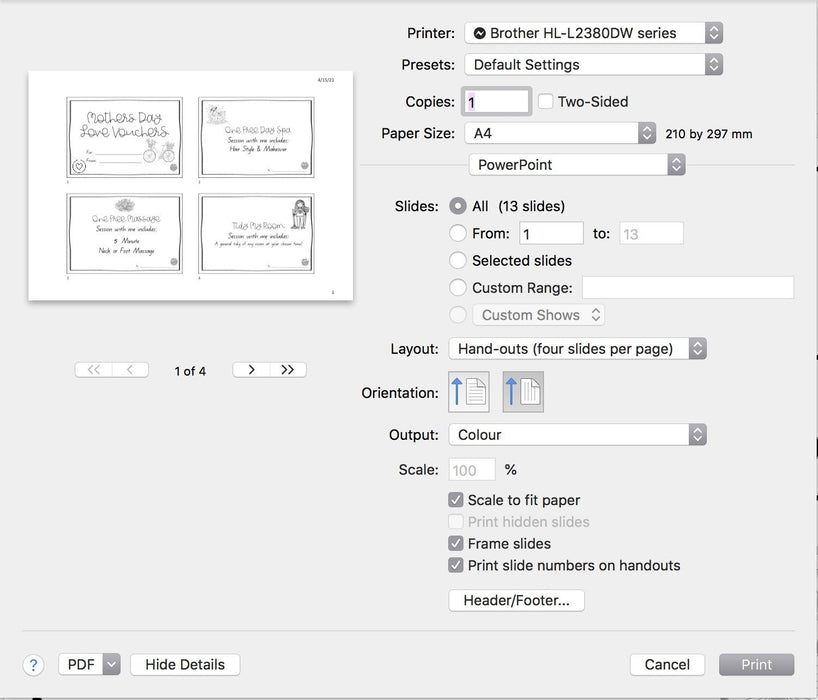The height and width of the screenshot is (700, 818).
Task: Disable Frame slides option
Action: (457, 544)
